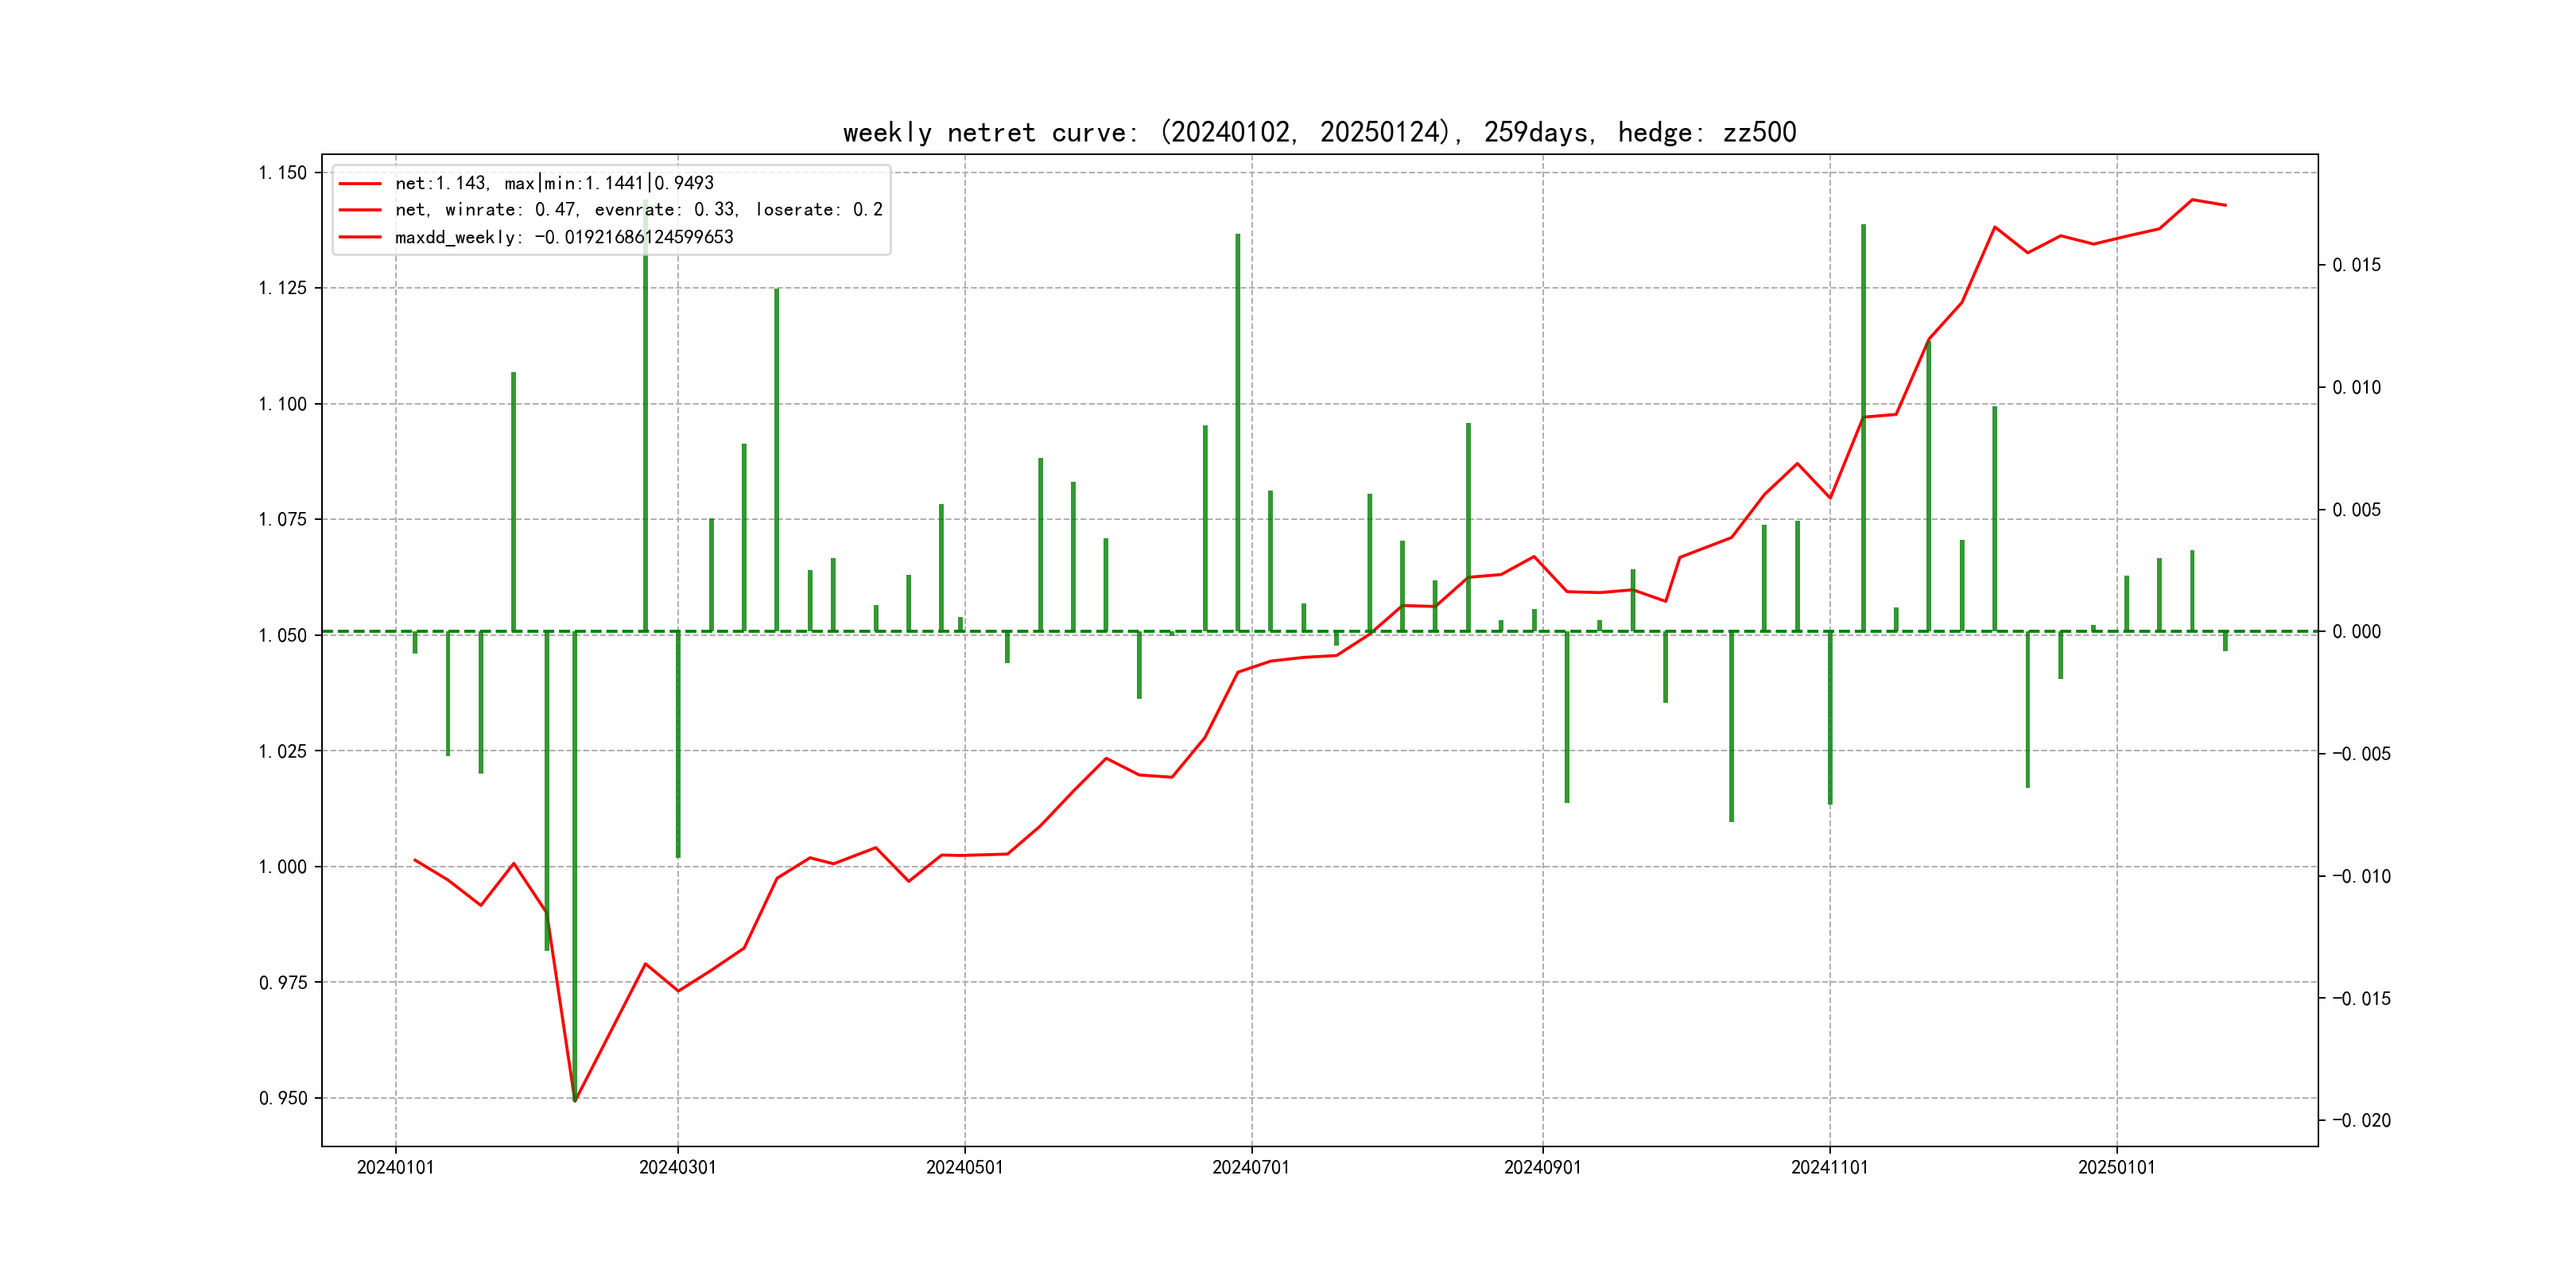2576x1288 pixels.
Task: Click the red line sample beside maxdd_weekly
Action: 360,237
